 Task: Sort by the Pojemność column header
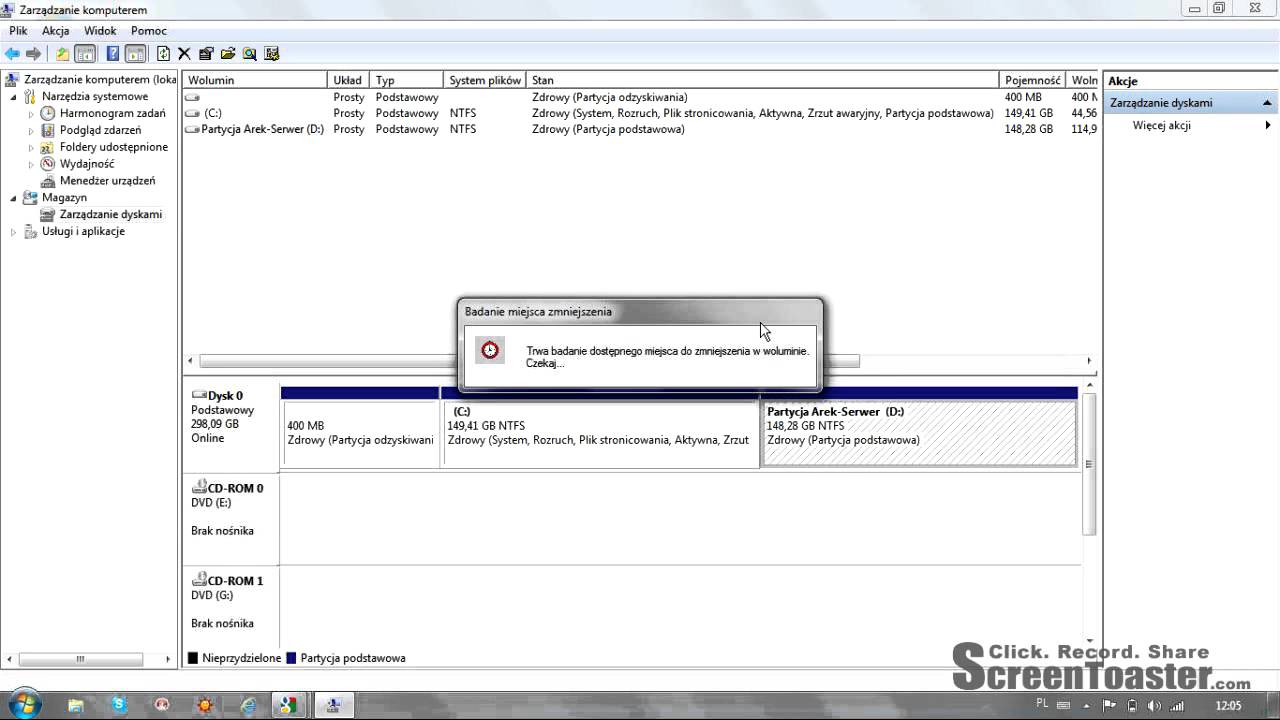pos(1032,80)
